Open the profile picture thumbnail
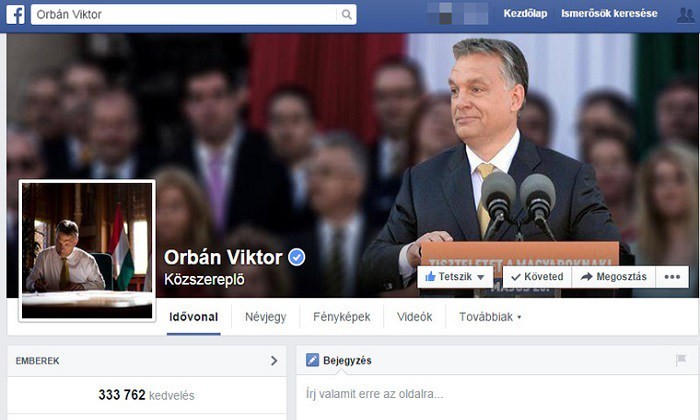Viewport: 700px width, 420px height. point(87,250)
